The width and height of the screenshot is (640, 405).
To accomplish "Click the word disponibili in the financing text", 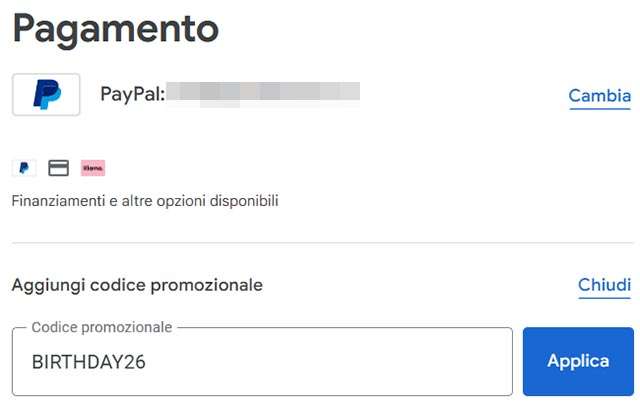I will tap(245, 201).
